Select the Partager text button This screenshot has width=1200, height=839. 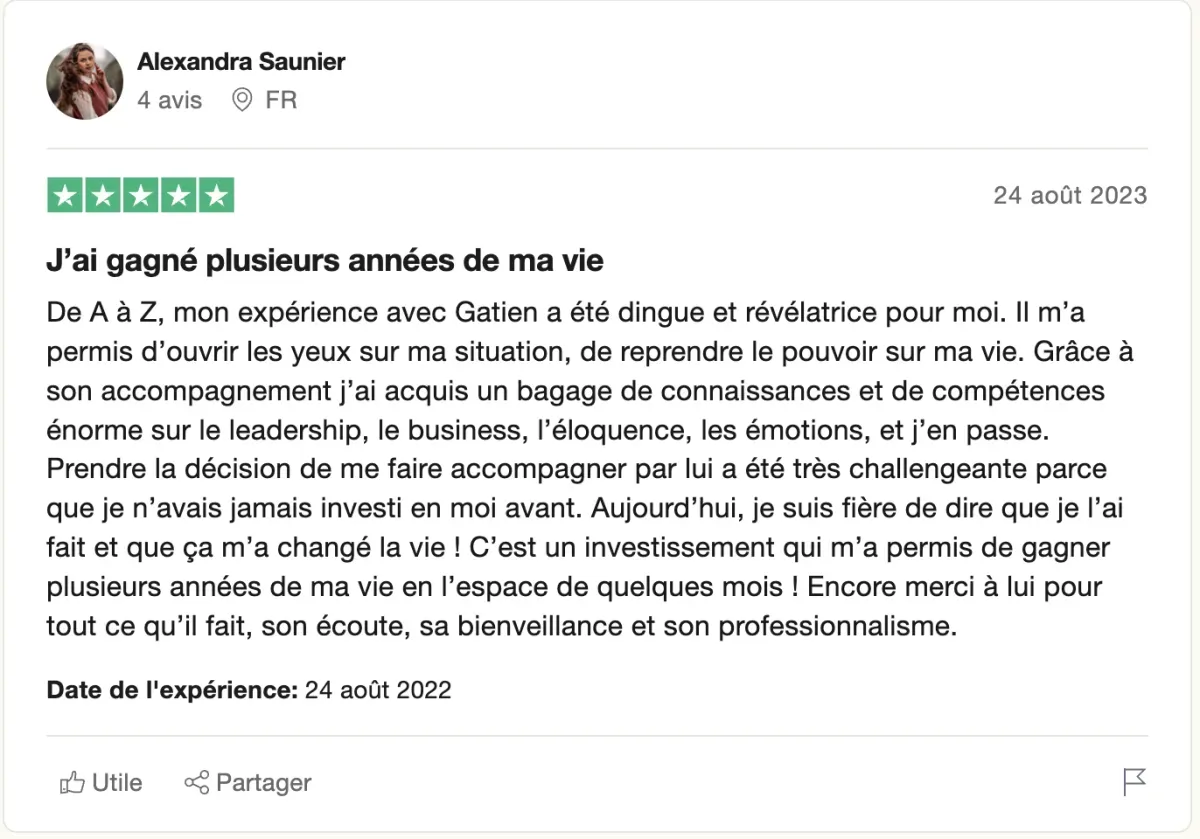click(264, 782)
